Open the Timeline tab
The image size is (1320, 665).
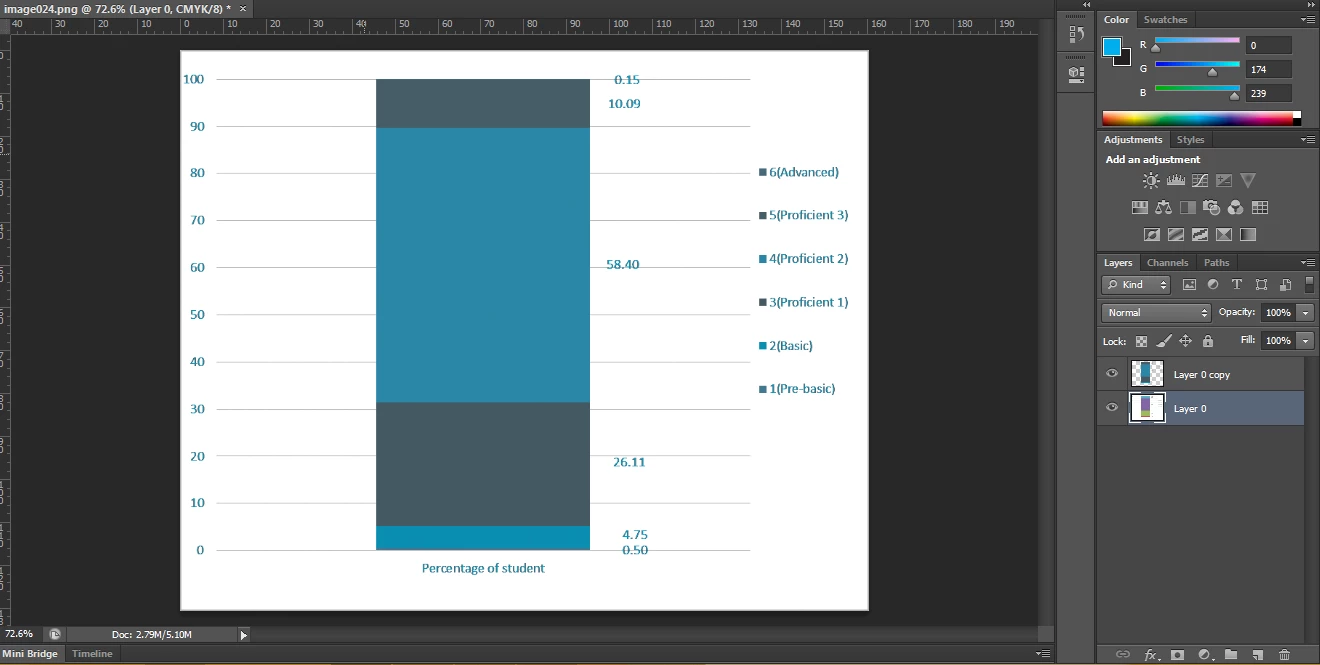(x=92, y=654)
